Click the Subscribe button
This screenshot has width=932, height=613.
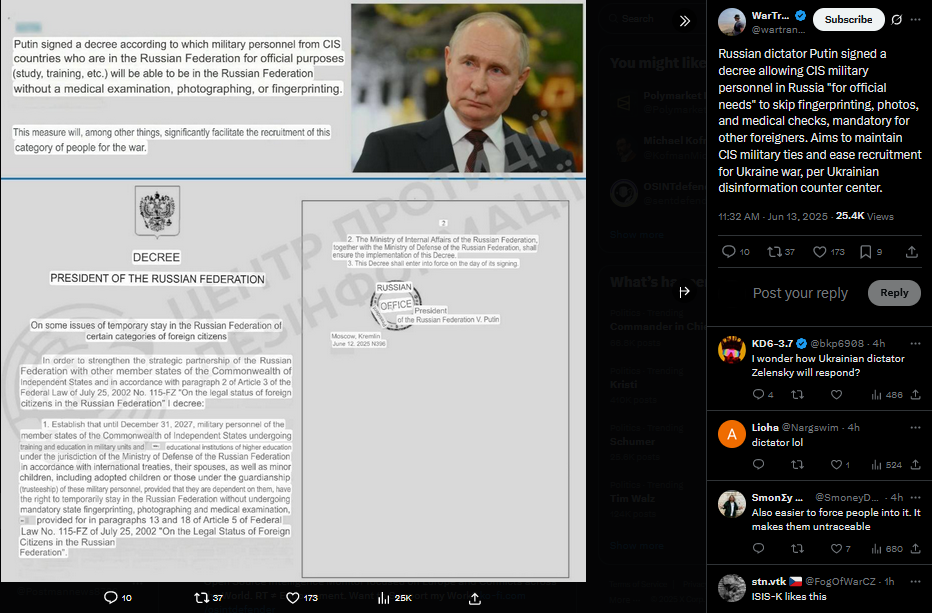(848, 20)
